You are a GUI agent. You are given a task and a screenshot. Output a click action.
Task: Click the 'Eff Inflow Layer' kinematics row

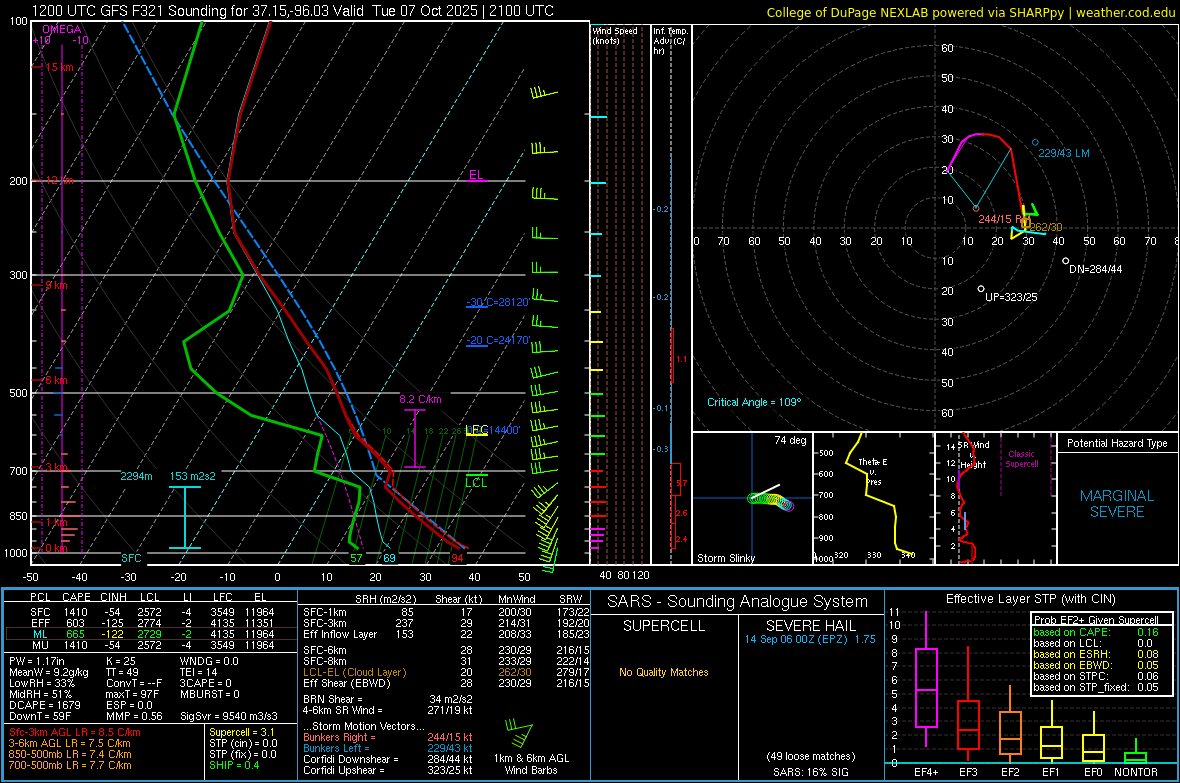click(x=446, y=634)
